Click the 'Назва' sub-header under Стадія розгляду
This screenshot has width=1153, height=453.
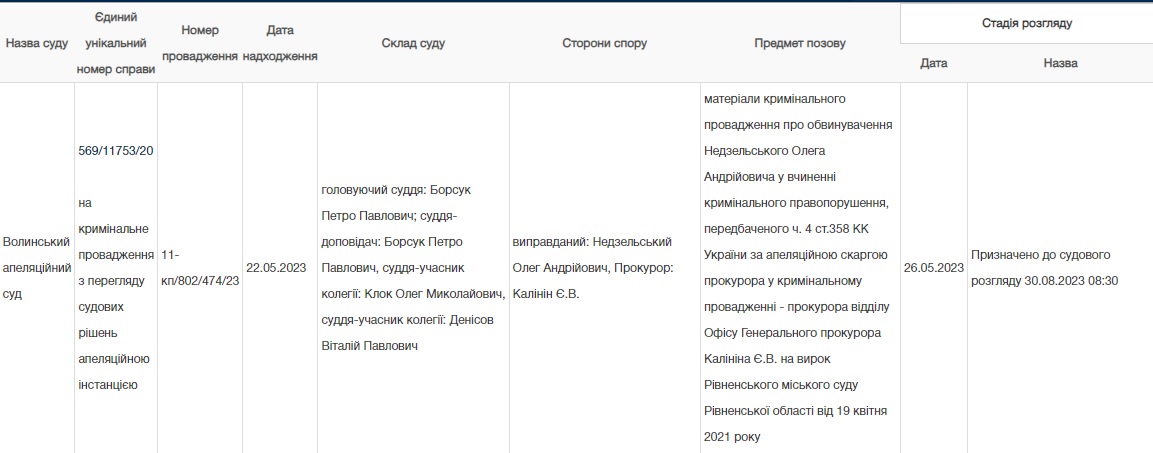click(1060, 64)
